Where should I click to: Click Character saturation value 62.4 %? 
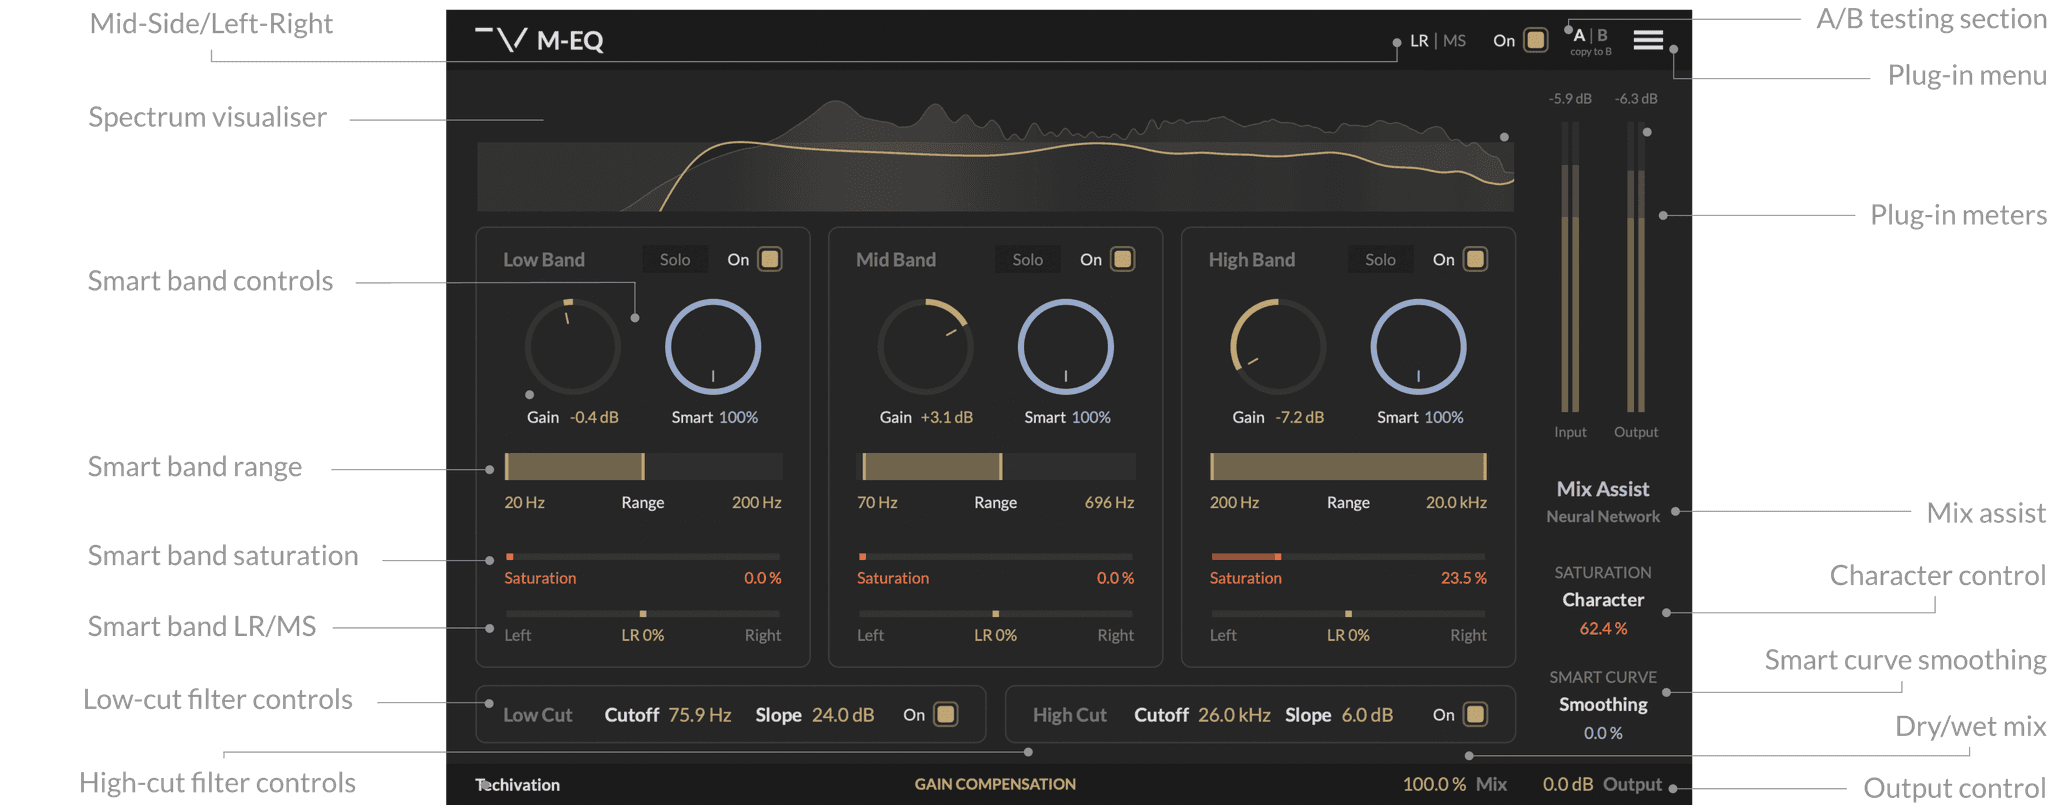point(1603,629)
